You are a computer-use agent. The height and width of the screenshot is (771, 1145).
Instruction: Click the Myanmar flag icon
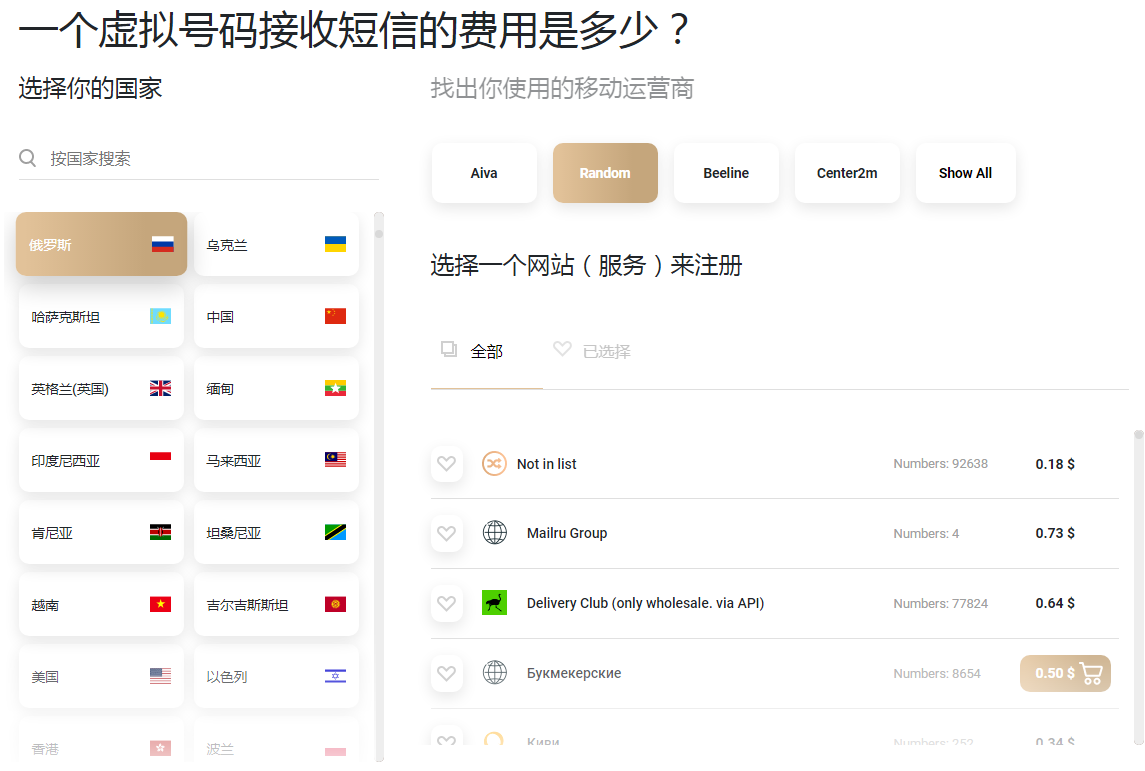click(335, 388)
